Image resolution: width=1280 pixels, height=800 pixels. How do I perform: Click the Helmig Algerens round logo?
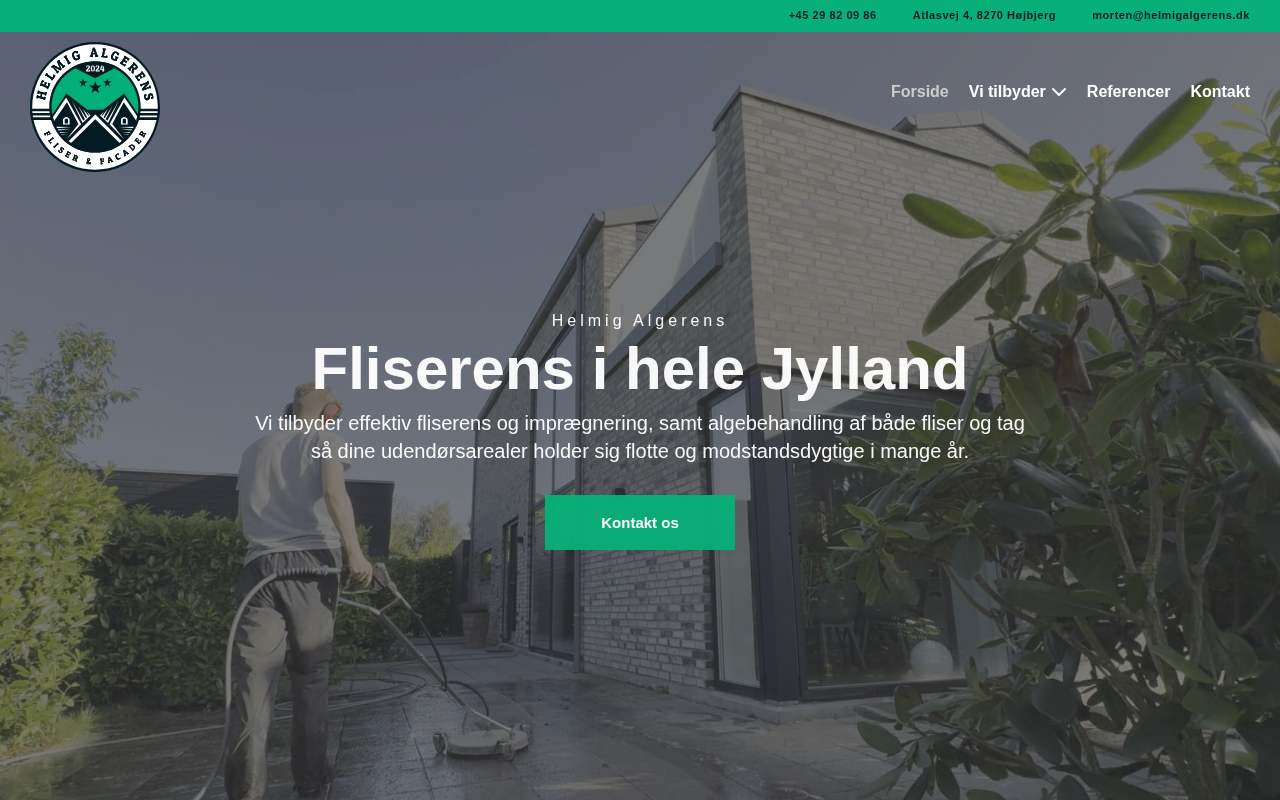tap(95, 107)
